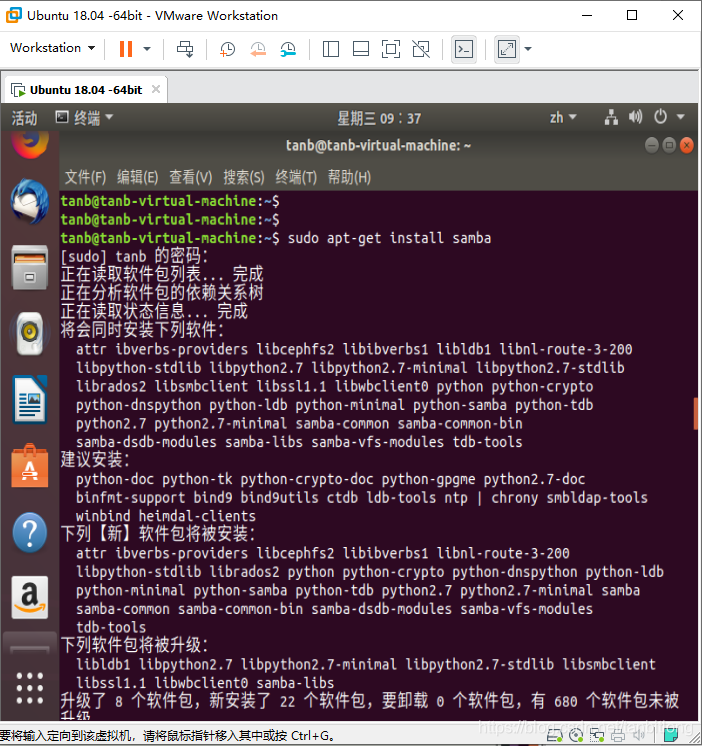This screenshot has width=702, height=746.
Task: Open the VMware console view icon
Action: [x=464, y=49]
